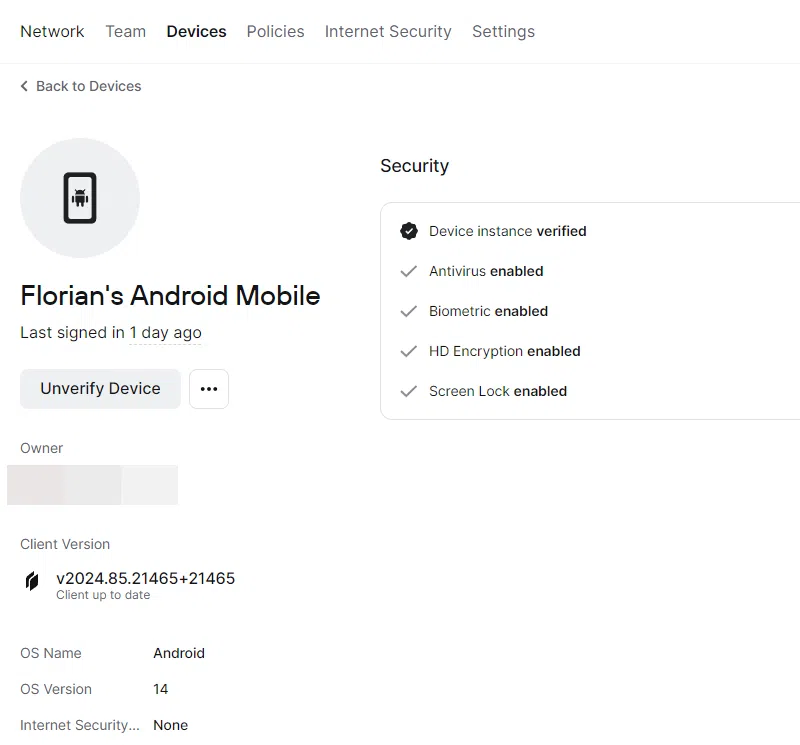Click the verified badge icon beside Device instance
This screenshot has height=745, width=800.
point(408,231)
